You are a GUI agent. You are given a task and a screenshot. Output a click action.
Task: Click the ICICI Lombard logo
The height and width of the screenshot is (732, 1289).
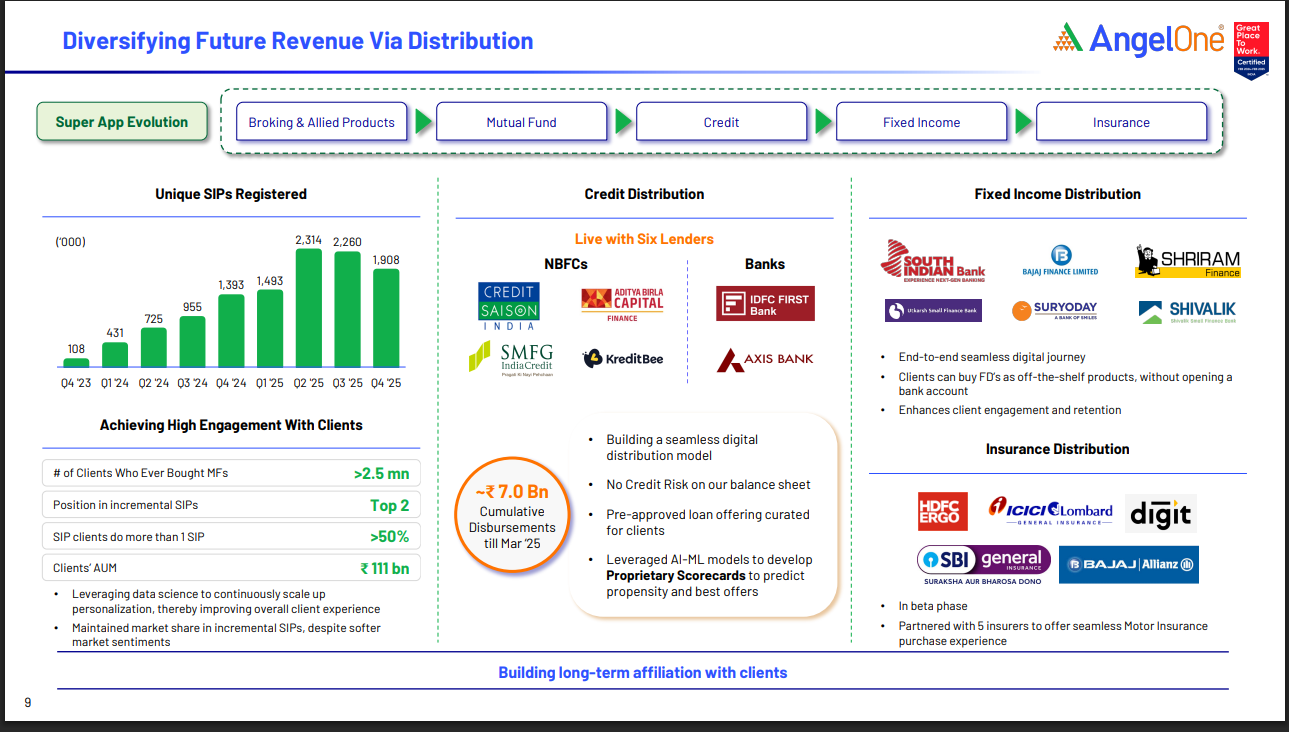click(1050, 512)
